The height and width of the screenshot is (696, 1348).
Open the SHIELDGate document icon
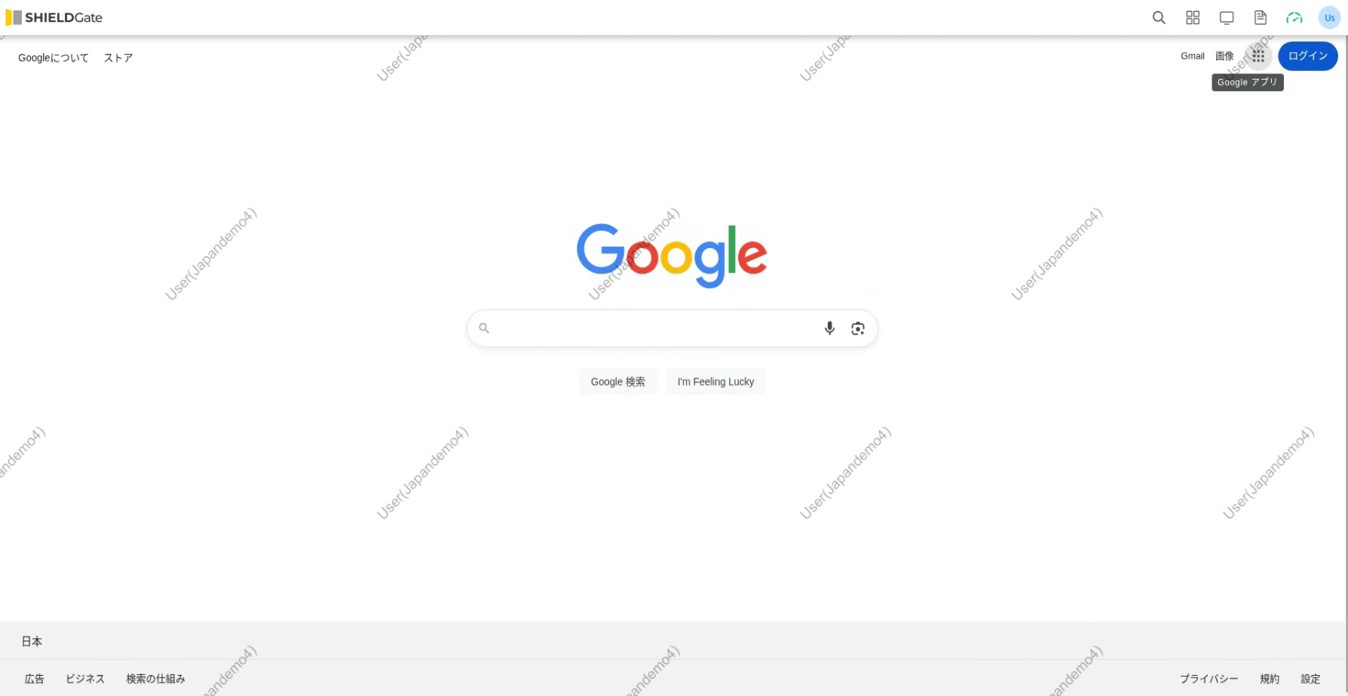point(1260,17)
